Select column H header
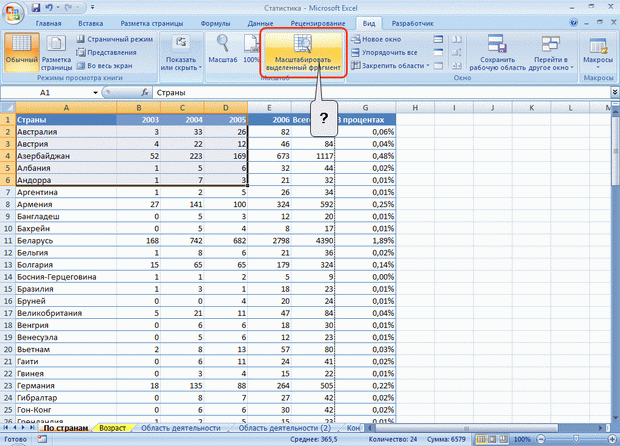This screenshot has height=446, width=620. tap(415, 108)
